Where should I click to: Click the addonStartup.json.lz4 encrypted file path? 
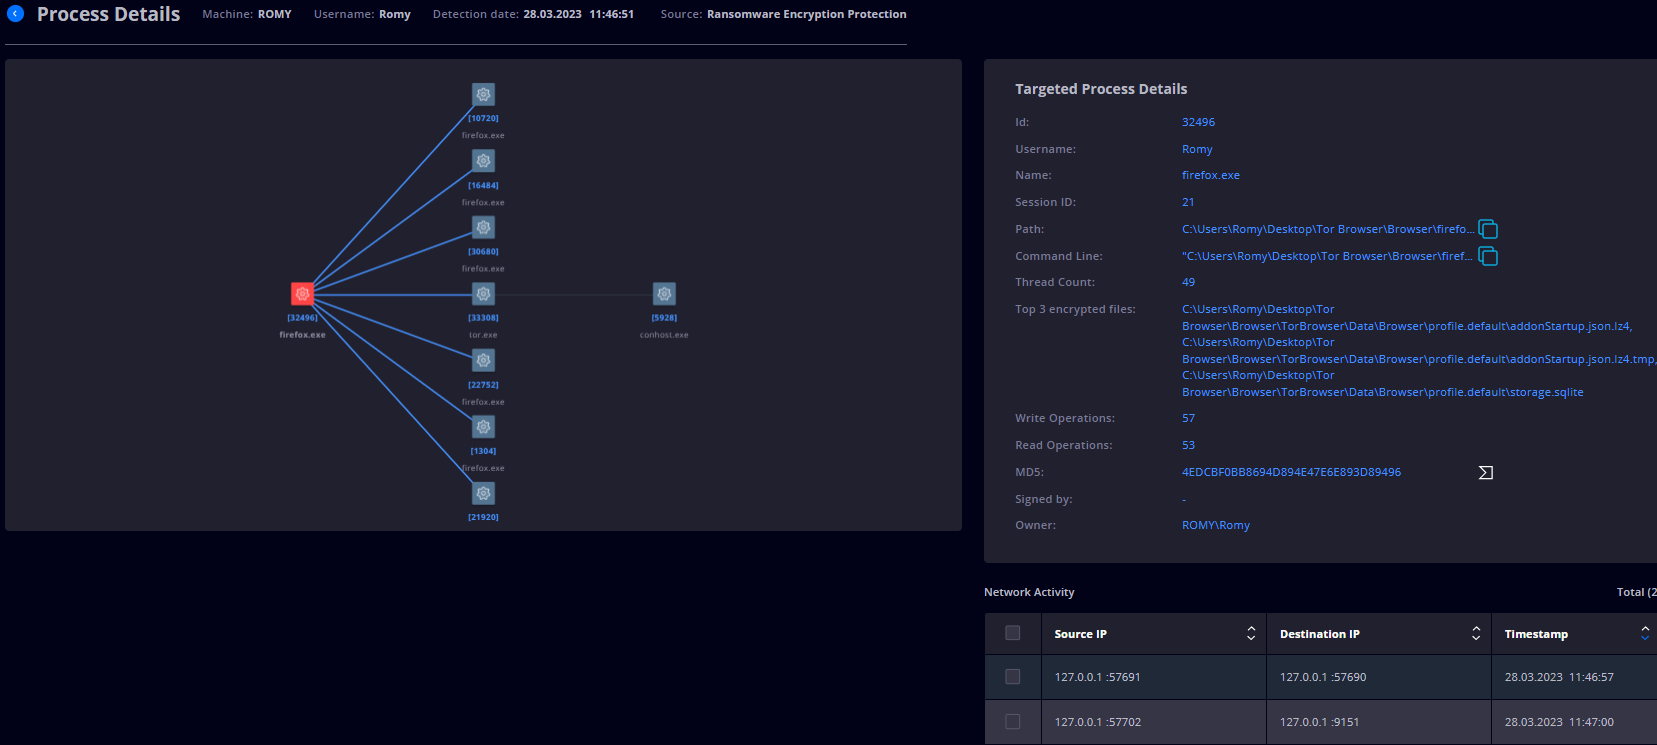(1407, 318)
